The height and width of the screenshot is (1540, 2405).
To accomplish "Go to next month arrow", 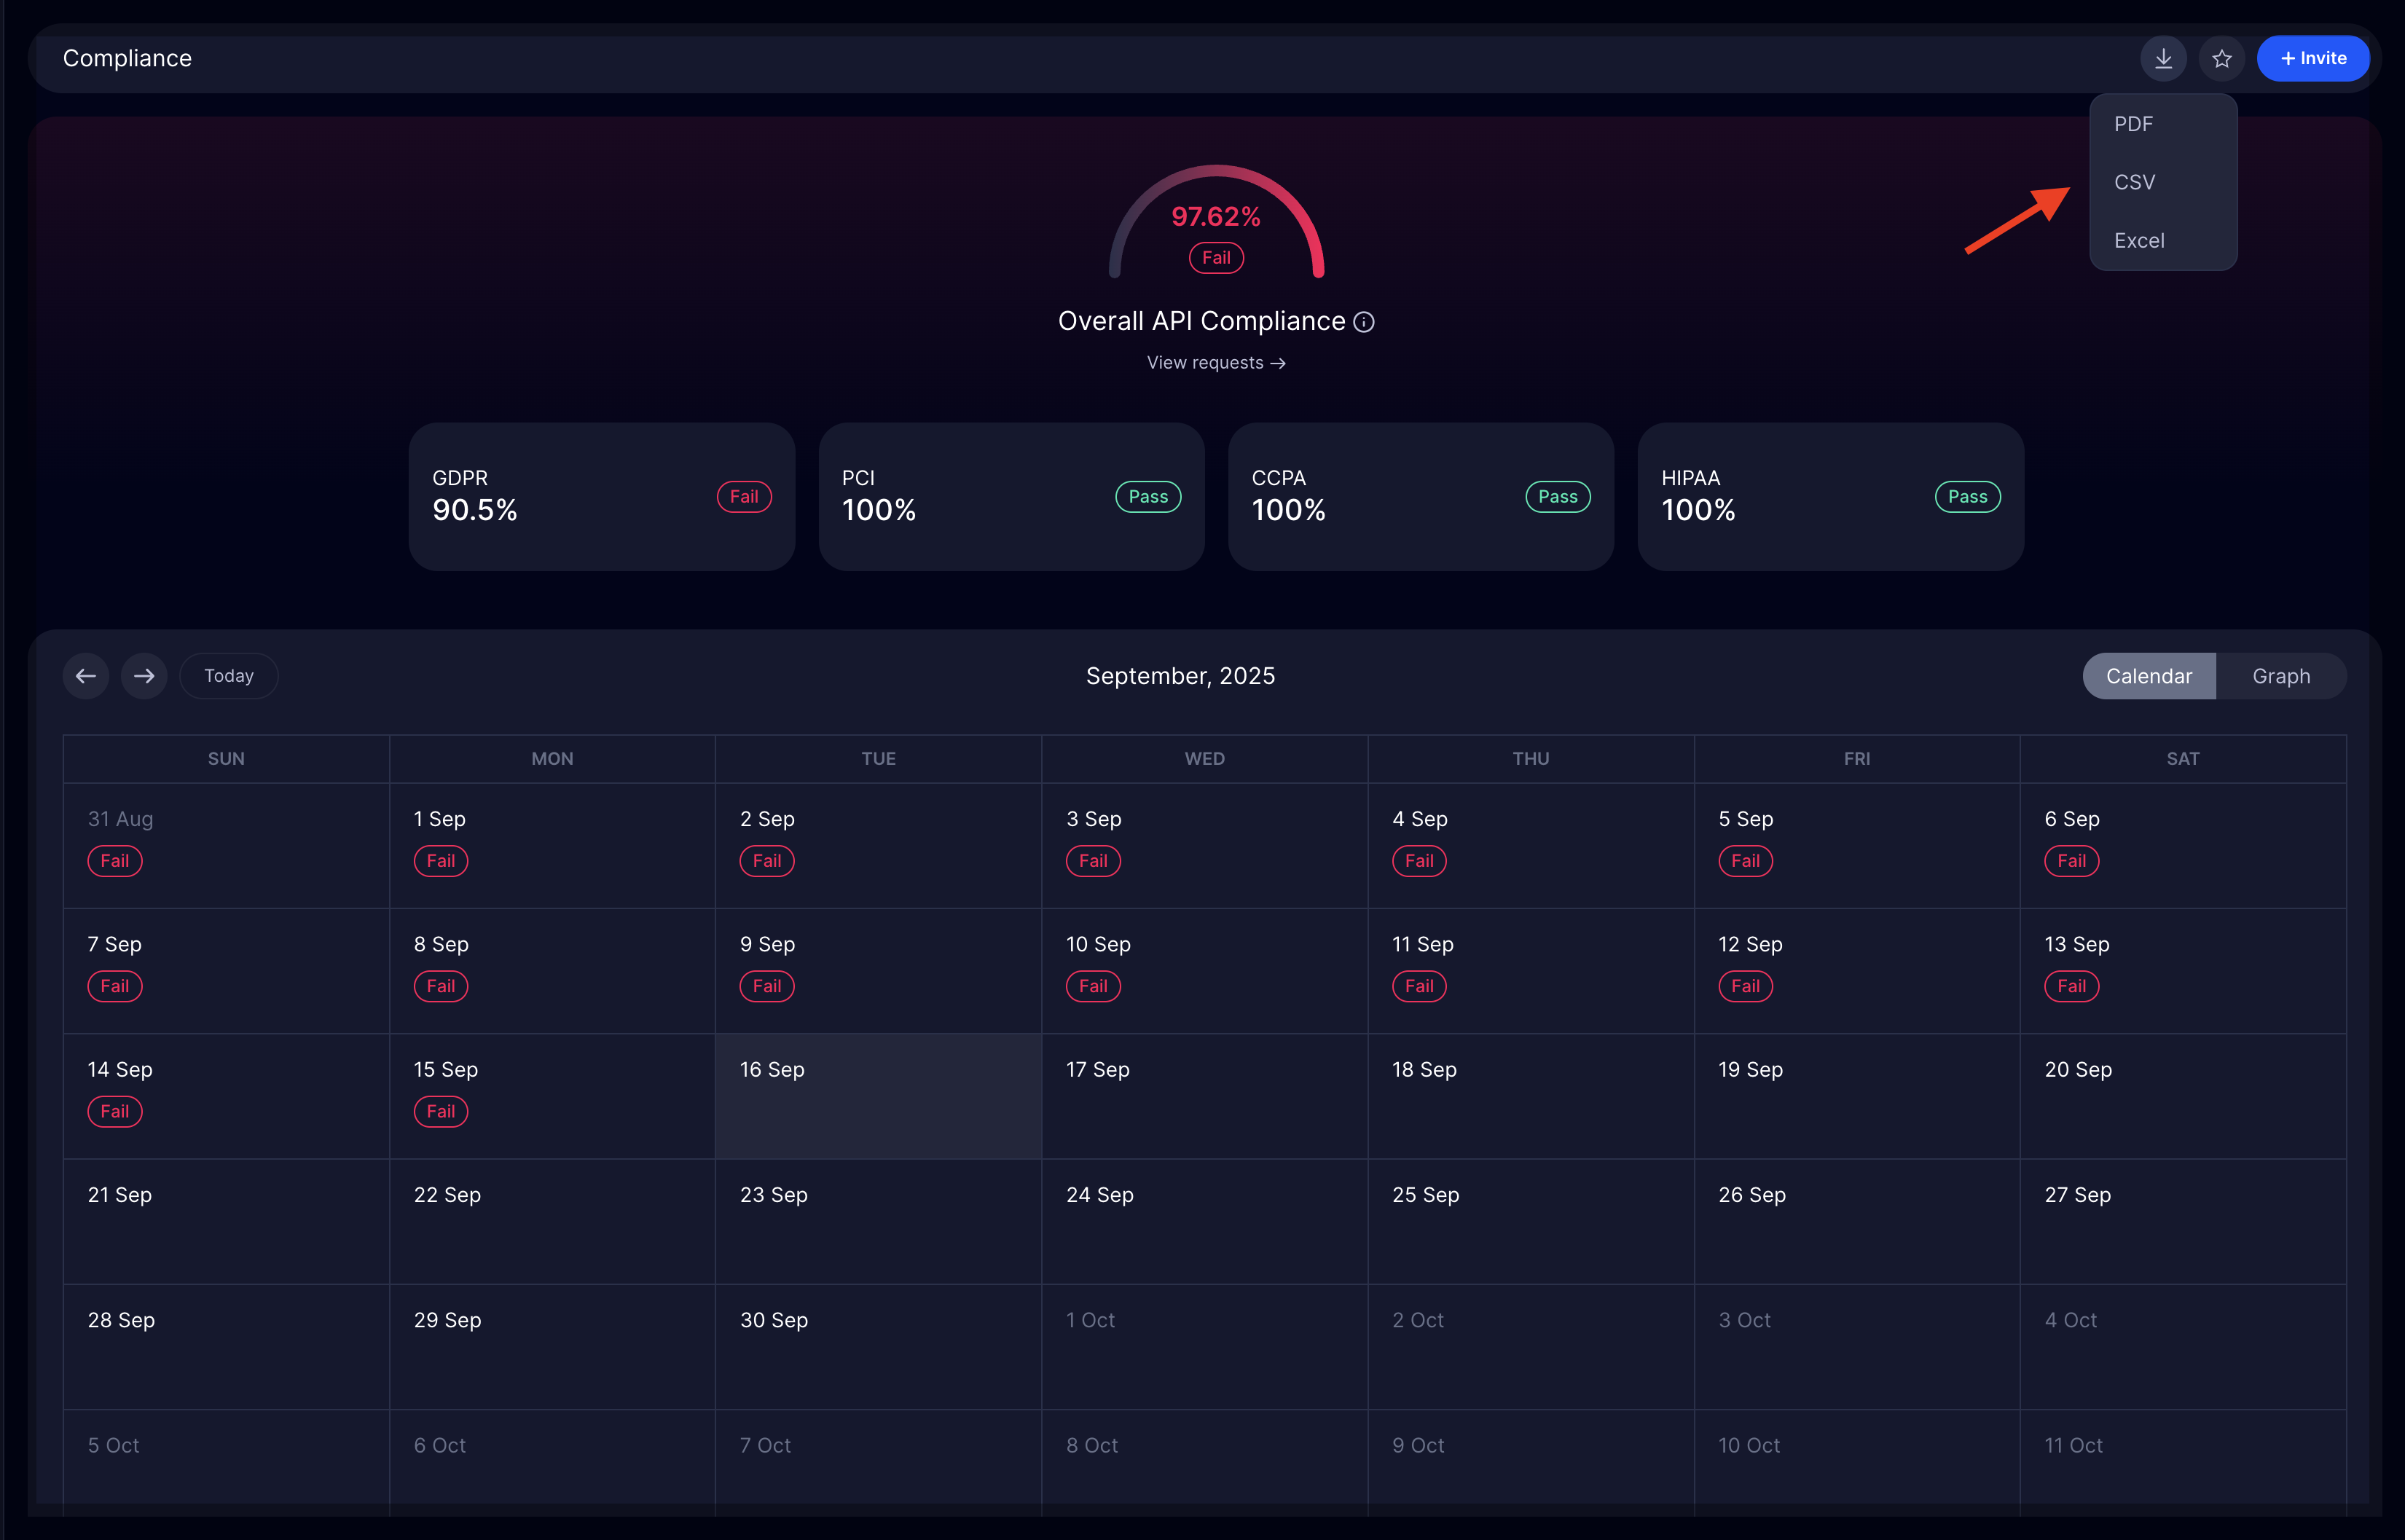I will click(144, 676).
